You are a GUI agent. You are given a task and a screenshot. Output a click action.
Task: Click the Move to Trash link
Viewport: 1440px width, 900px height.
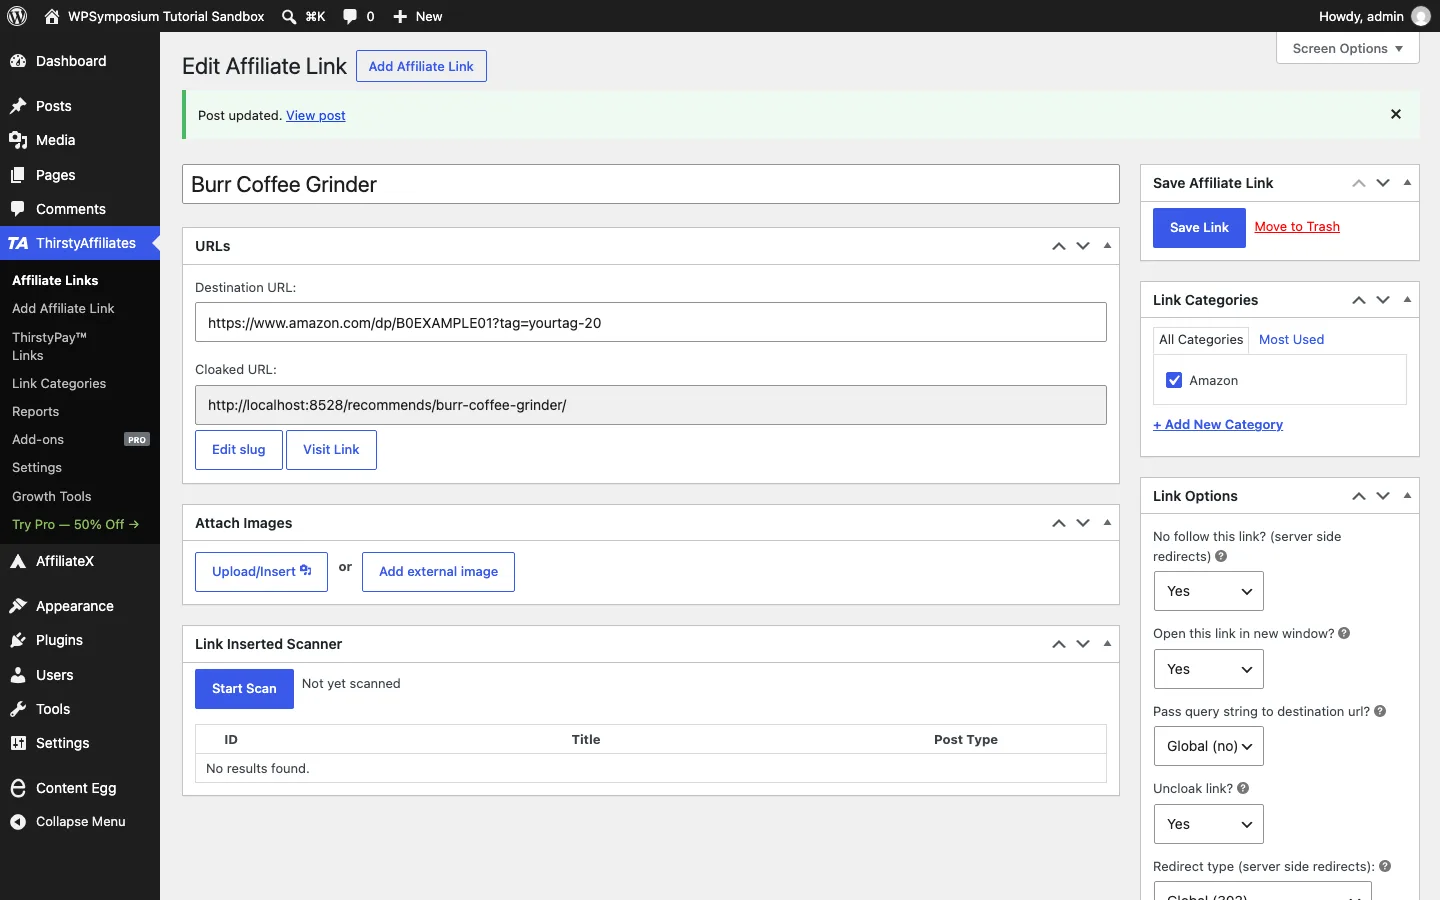pos(1297,227)
